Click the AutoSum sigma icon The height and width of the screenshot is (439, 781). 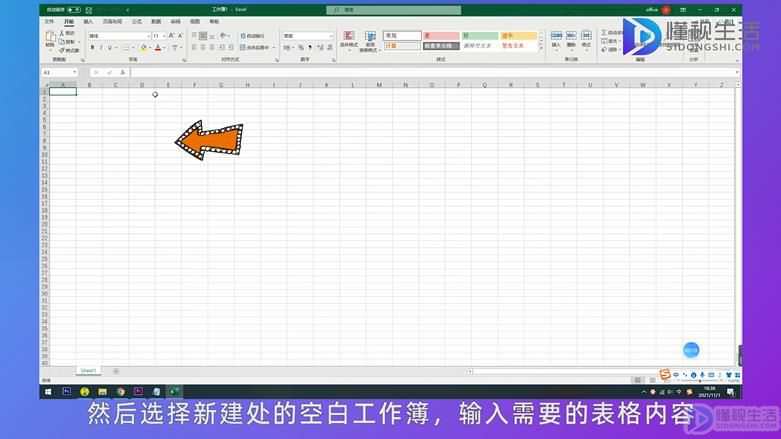(604, 32)
